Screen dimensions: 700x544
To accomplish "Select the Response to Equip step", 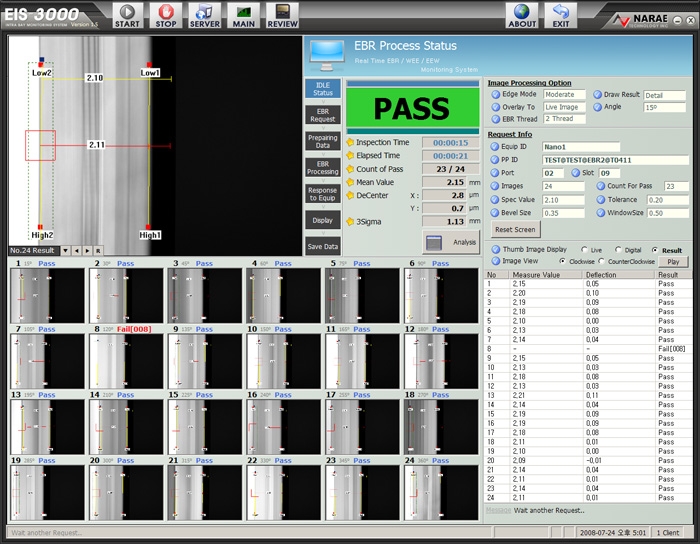I will (323, 194).
